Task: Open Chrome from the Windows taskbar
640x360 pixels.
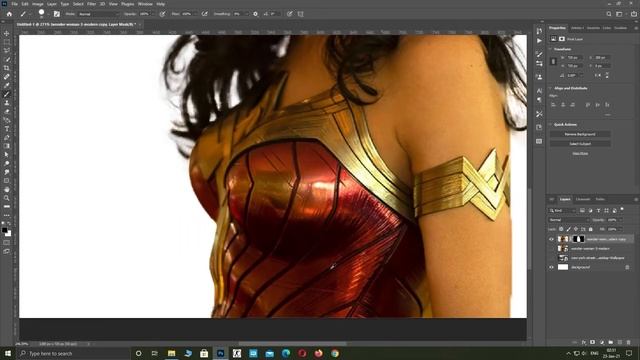Action: point(335,353)
